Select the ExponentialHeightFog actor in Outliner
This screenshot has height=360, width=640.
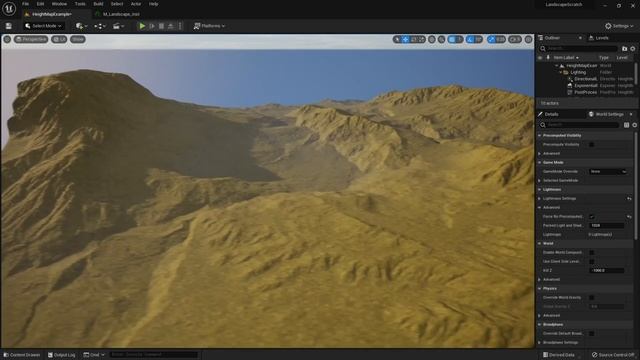pos(586,86)
